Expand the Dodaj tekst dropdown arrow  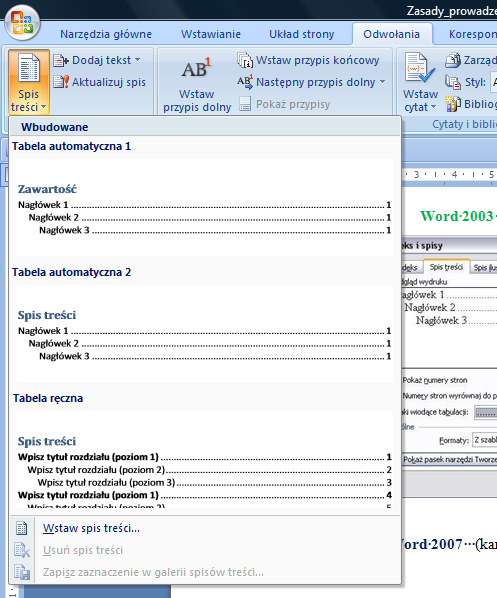137,60
